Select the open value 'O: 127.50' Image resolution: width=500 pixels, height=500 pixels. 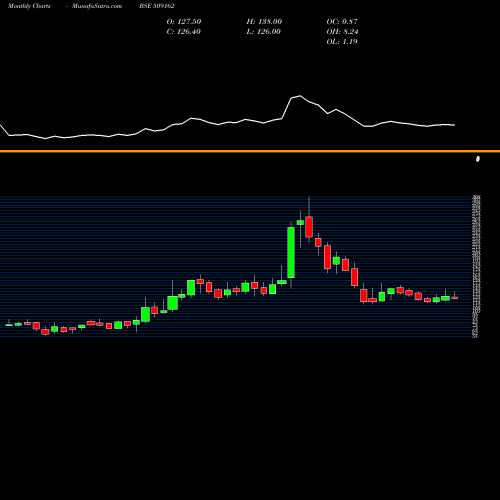[184, 22]
